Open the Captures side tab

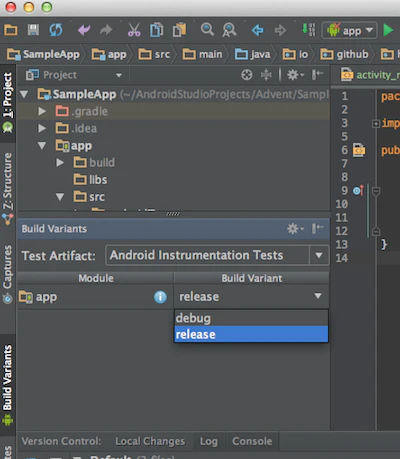[8, 274]
